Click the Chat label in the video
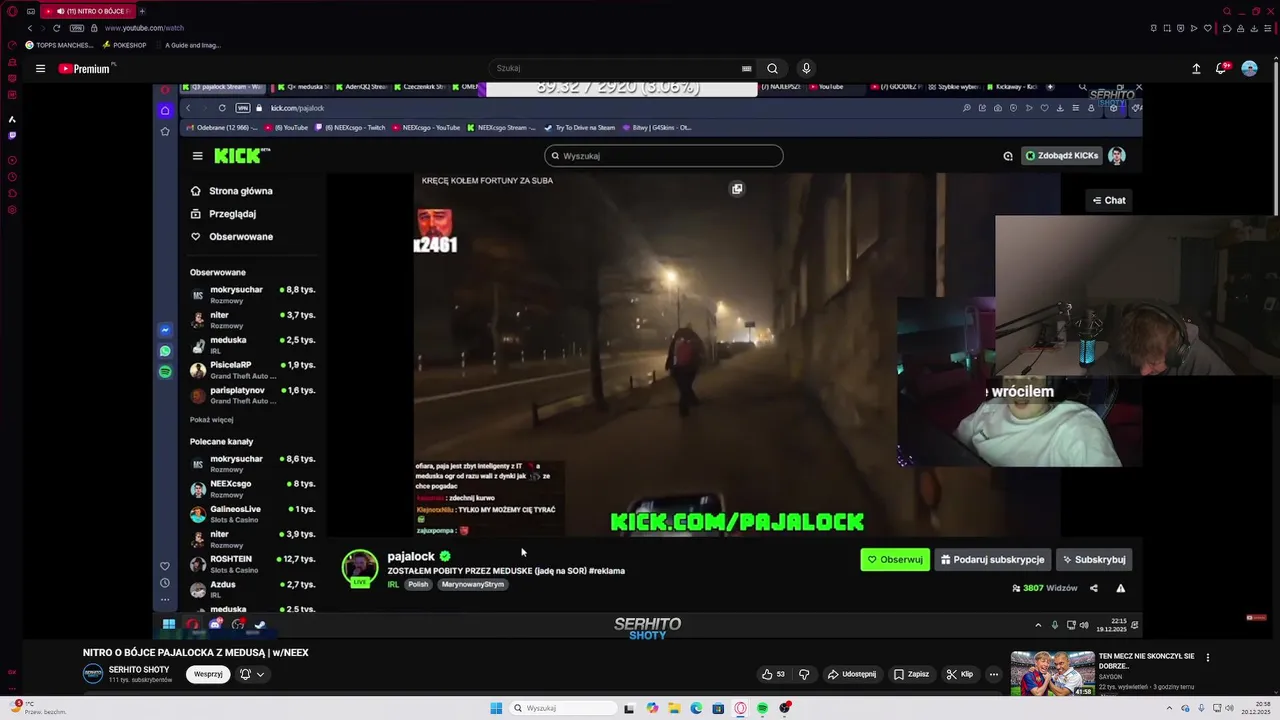 click(1109, 200)
